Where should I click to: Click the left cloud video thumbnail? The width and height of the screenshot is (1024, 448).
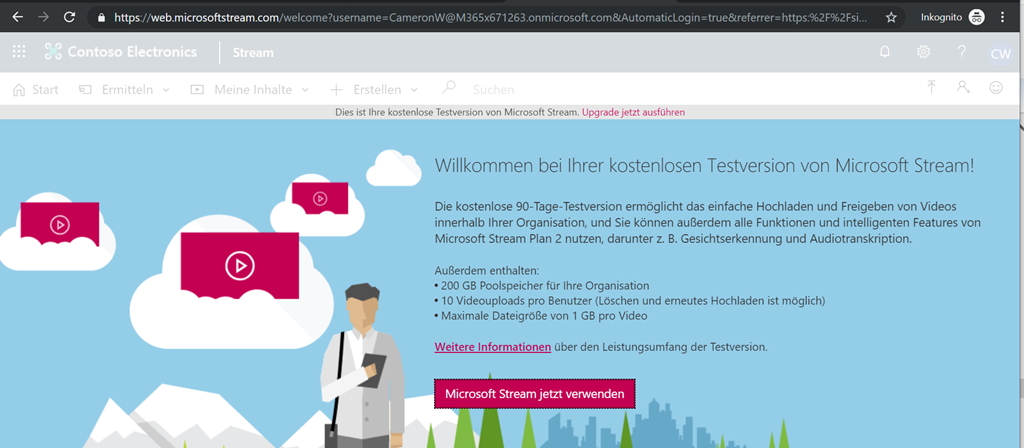(x=59, y=225)
